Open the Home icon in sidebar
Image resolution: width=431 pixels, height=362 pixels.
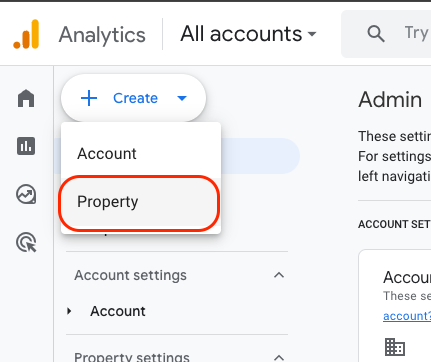(26, 98)
